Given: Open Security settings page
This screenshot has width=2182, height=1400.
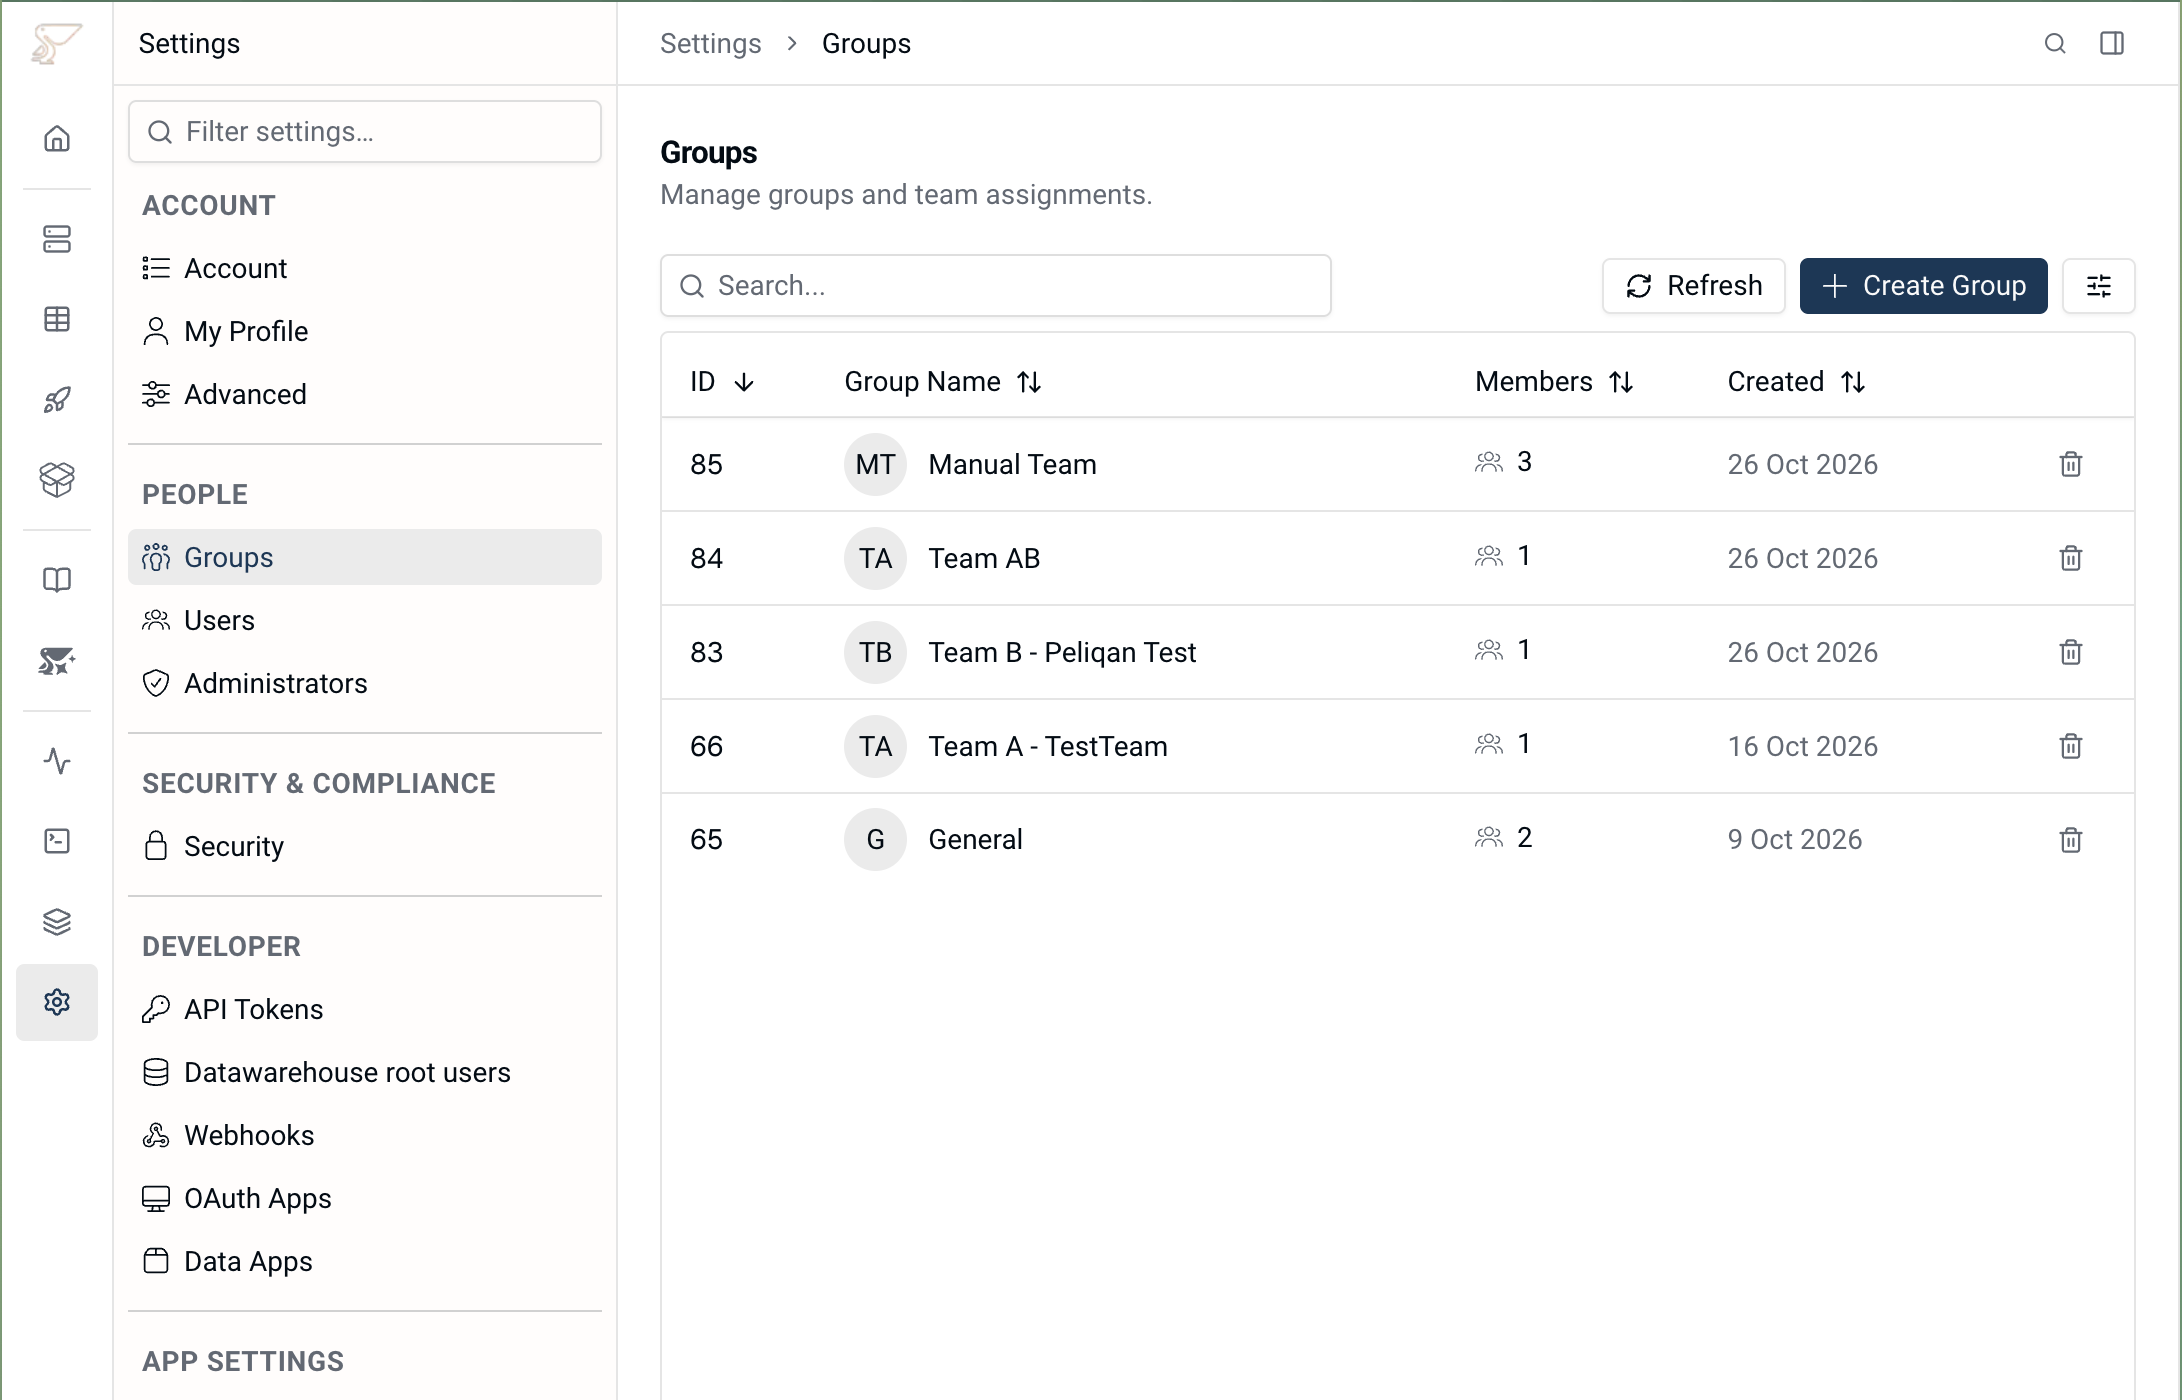Looking at the screenshot, I should coord(365,846).
